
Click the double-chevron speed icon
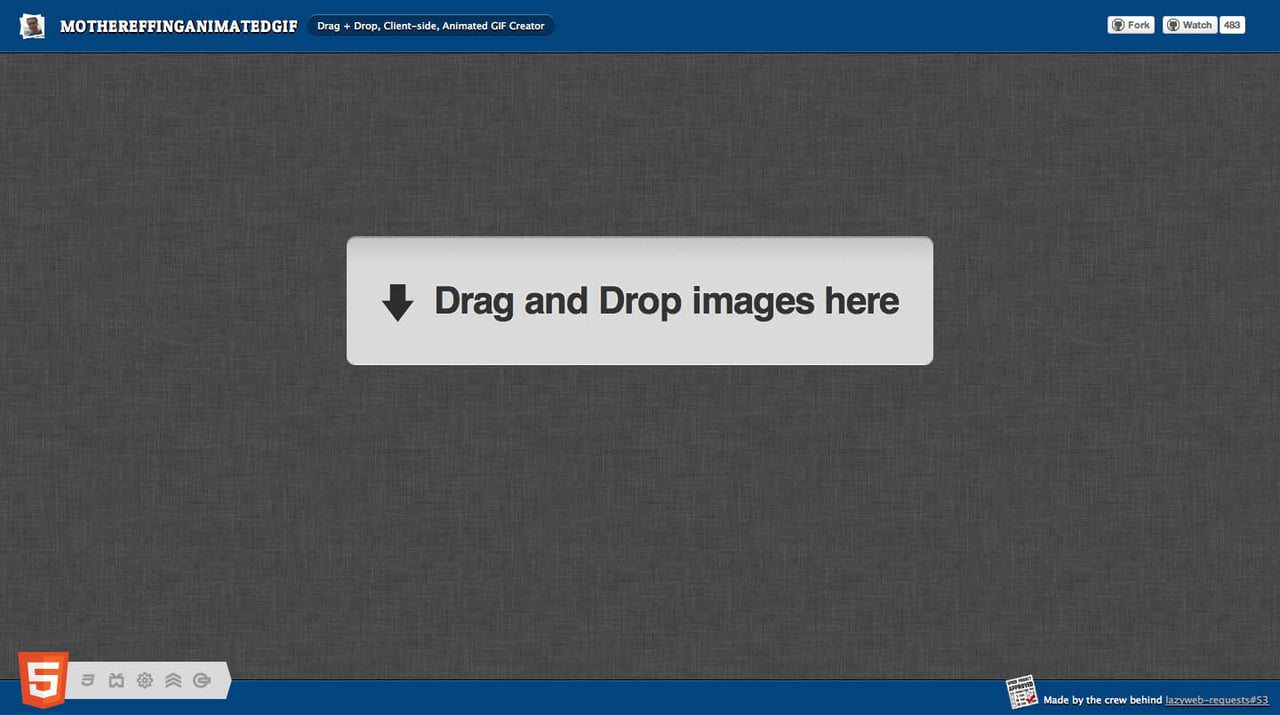[173, 680]
